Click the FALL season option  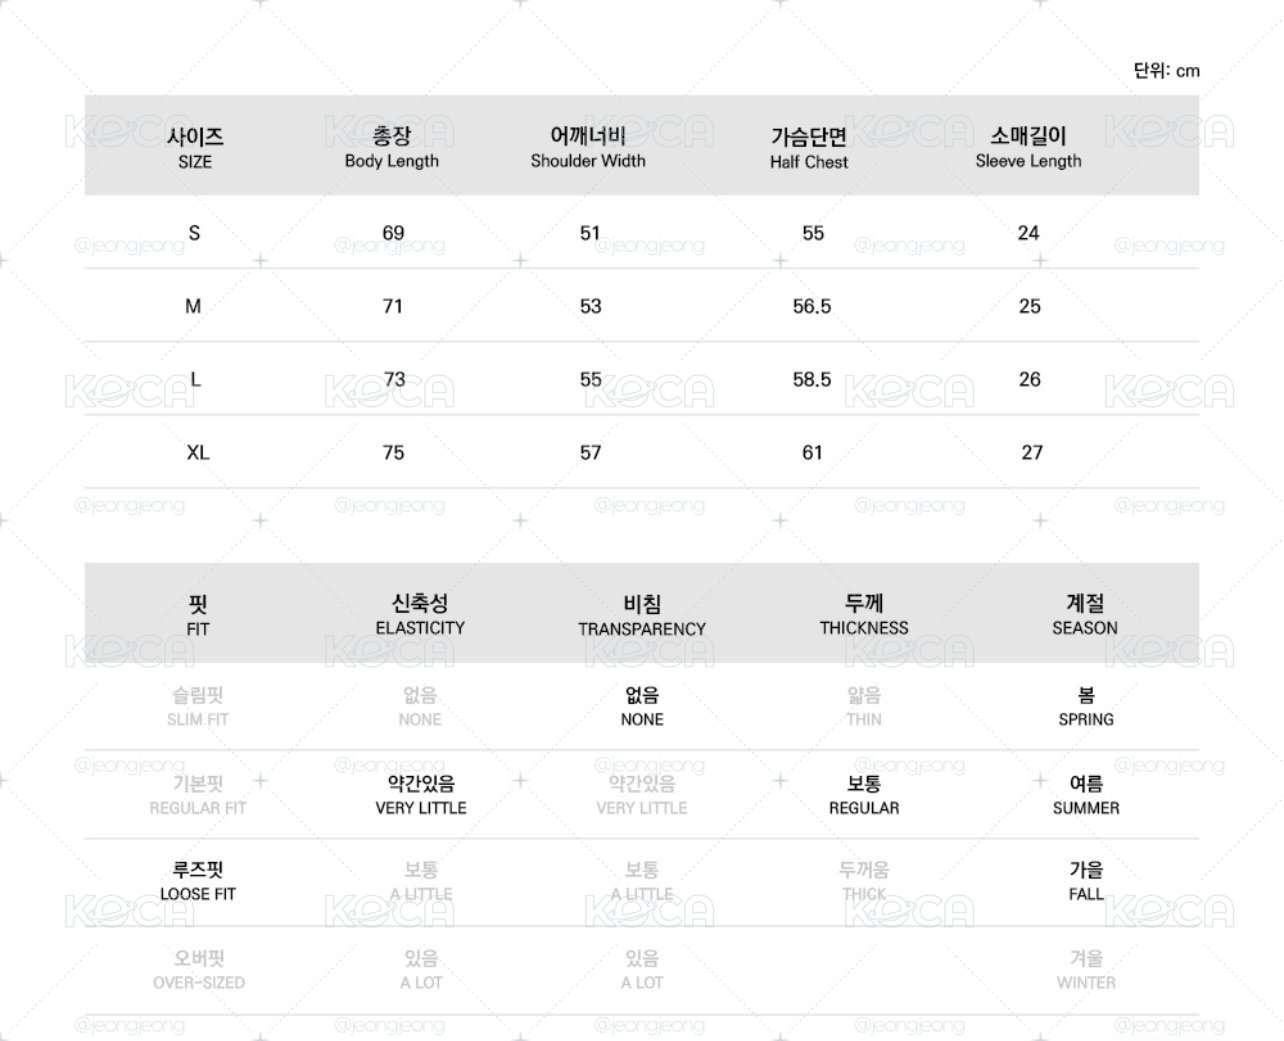[x=1086, y=882]
